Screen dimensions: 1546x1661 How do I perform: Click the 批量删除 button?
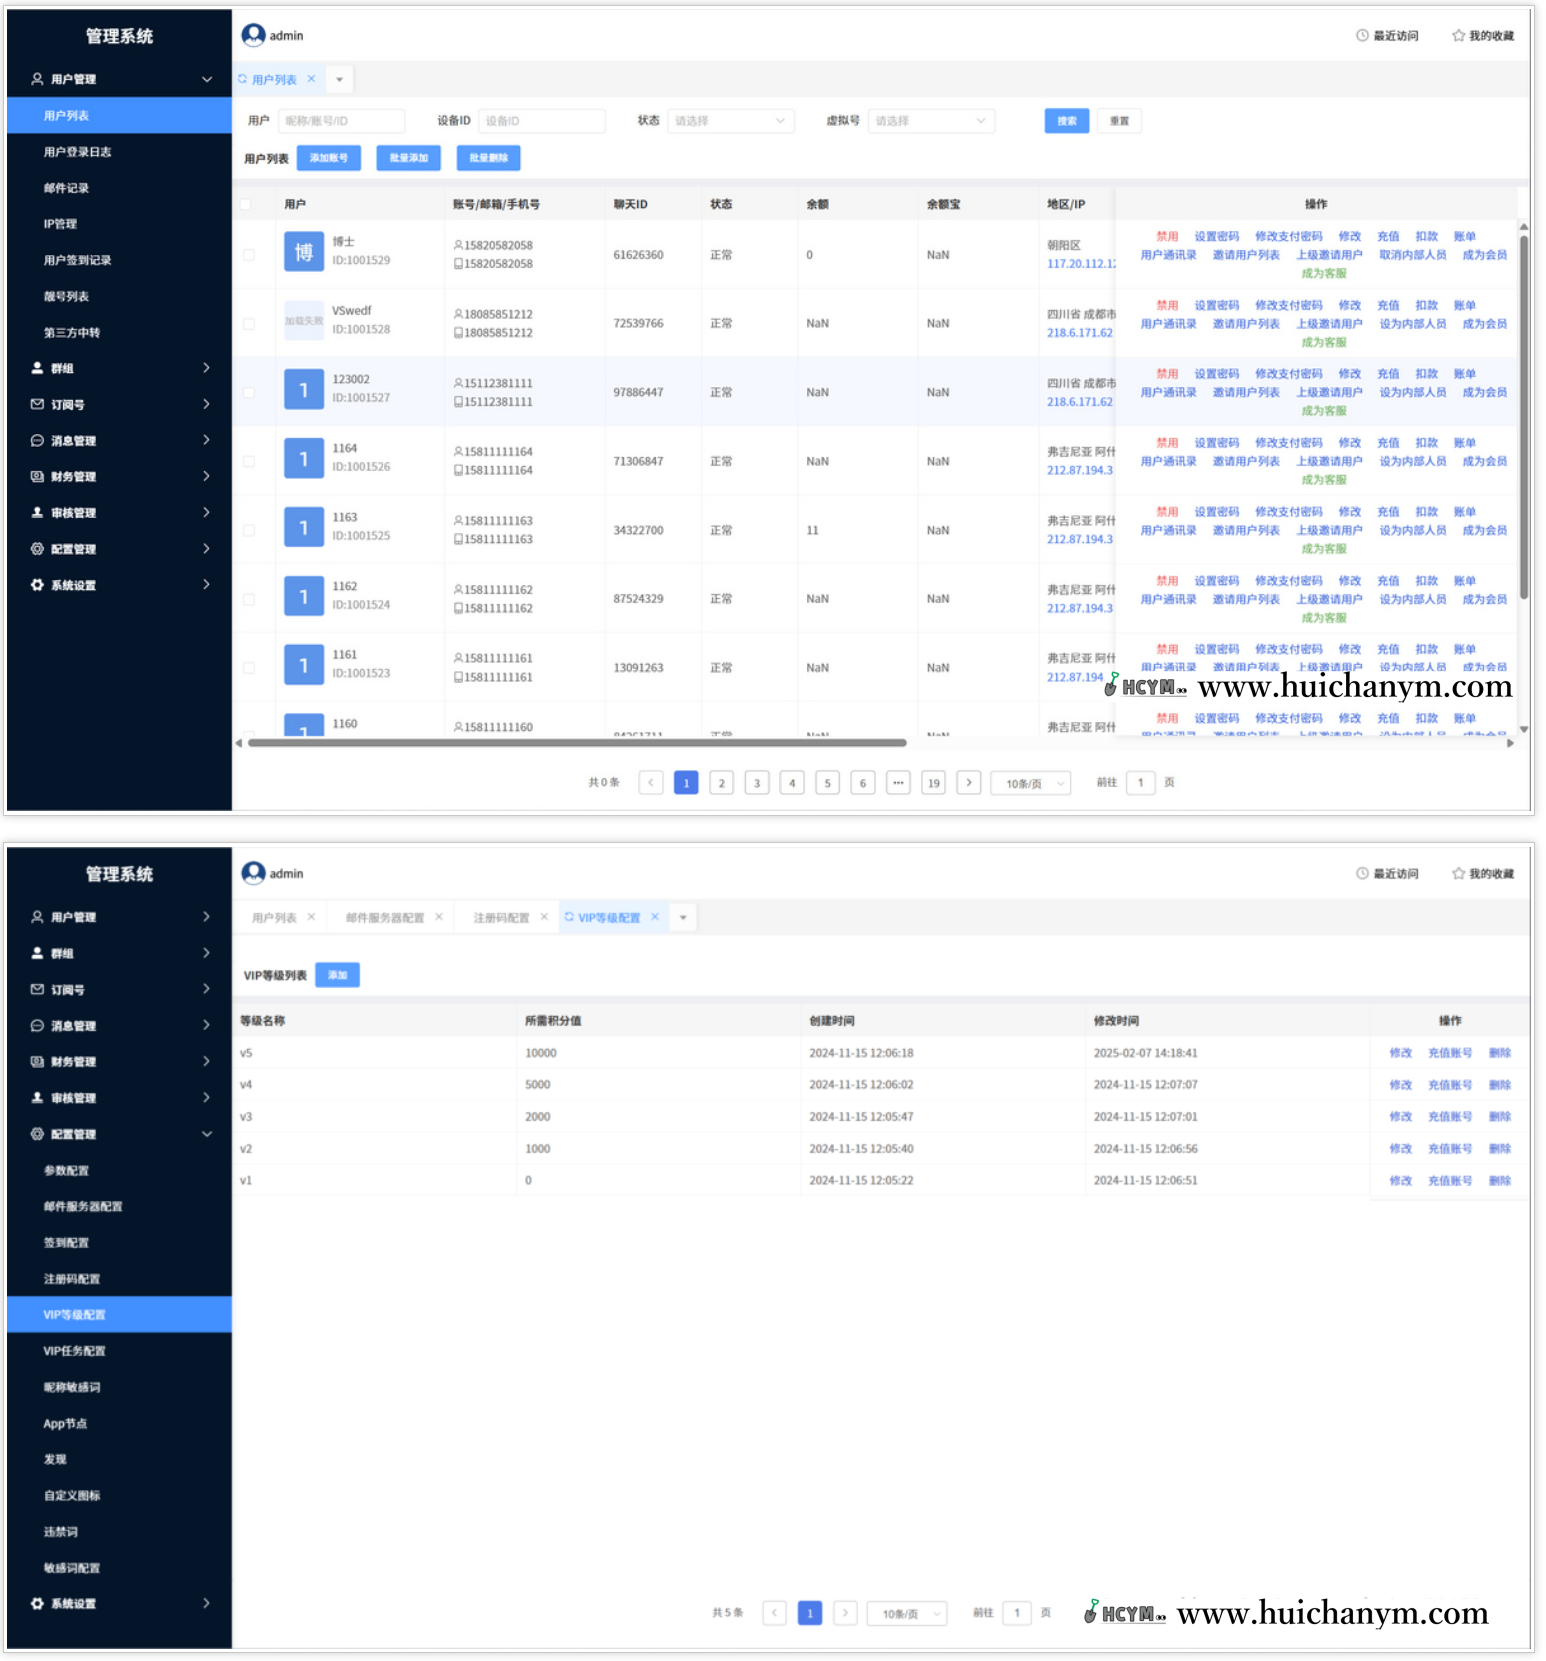pos(488,158)
